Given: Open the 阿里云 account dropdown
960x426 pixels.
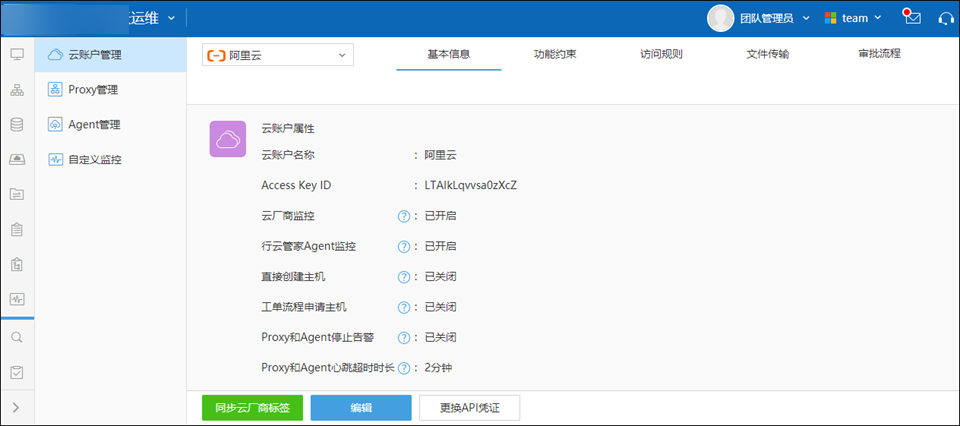Looking at the screenshot, I should 278,55.
